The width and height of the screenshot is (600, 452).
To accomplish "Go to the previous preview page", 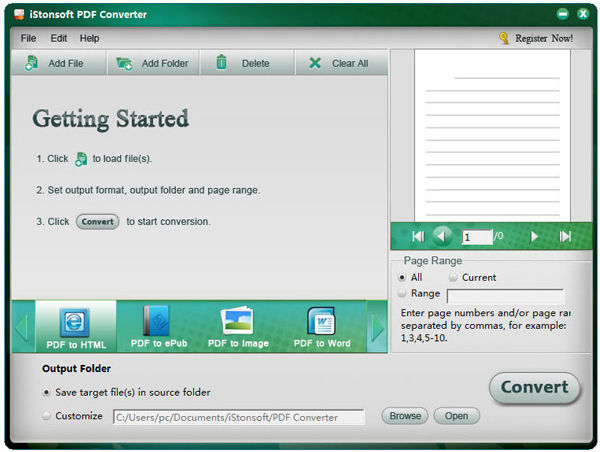I will [442, 236].
